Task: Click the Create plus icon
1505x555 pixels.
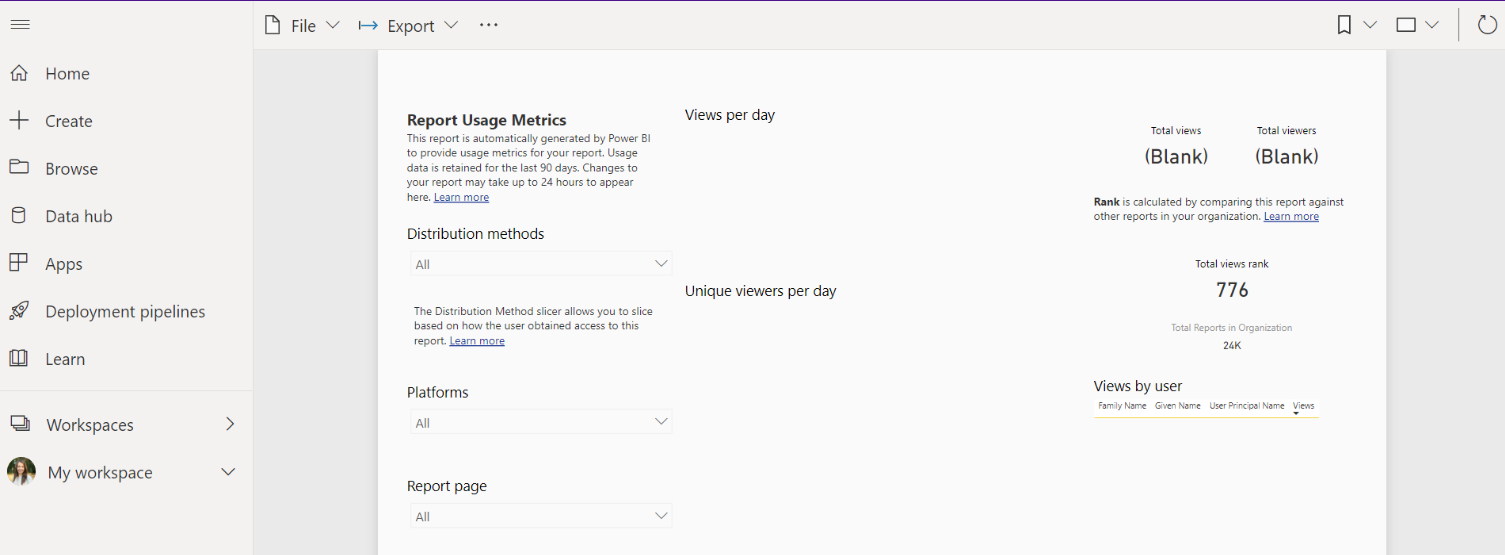Action: tap(19, 120)
